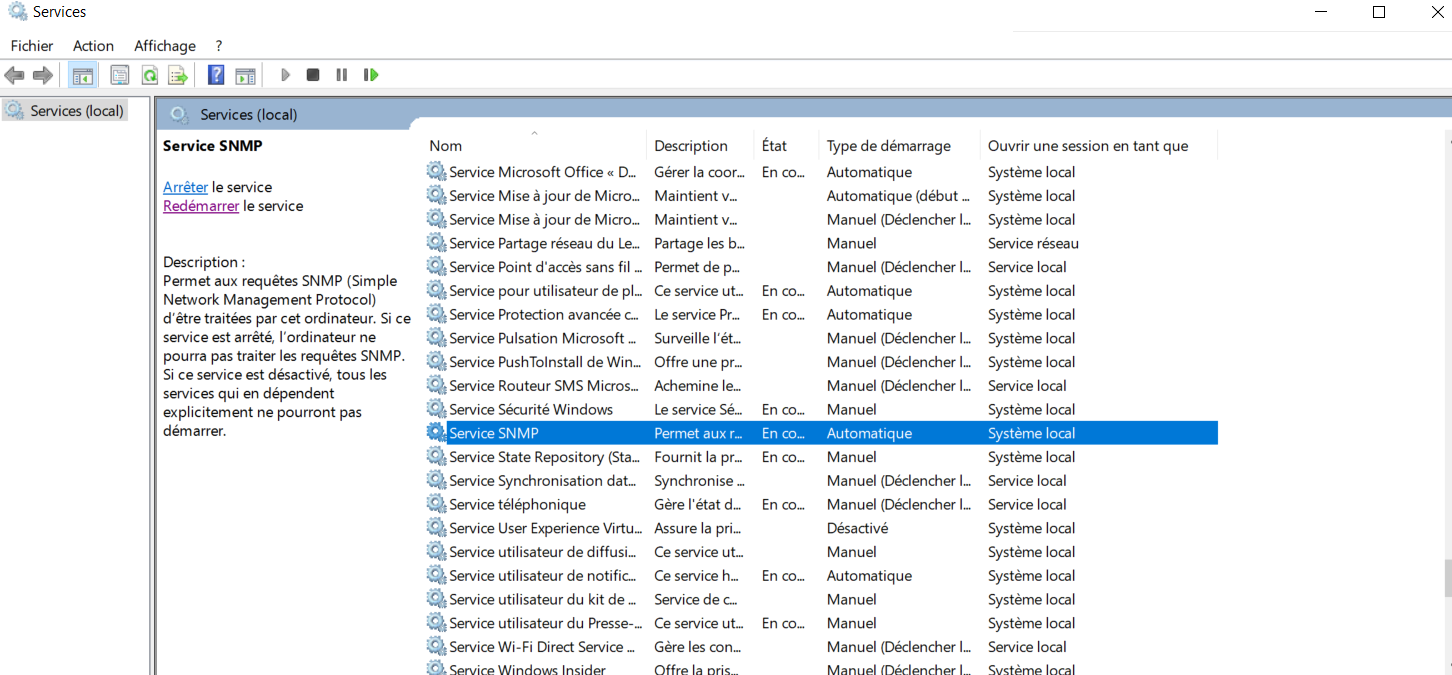Screen dimensions: 1452x675
Task: Click the Stop service toolbar button
Action: click(x=313, y=75)
